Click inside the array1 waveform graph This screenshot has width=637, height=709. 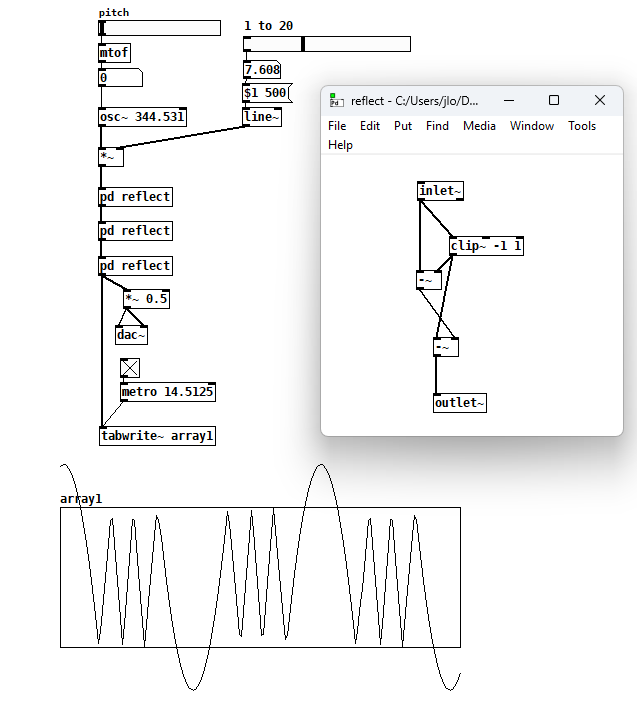[260, 577]
